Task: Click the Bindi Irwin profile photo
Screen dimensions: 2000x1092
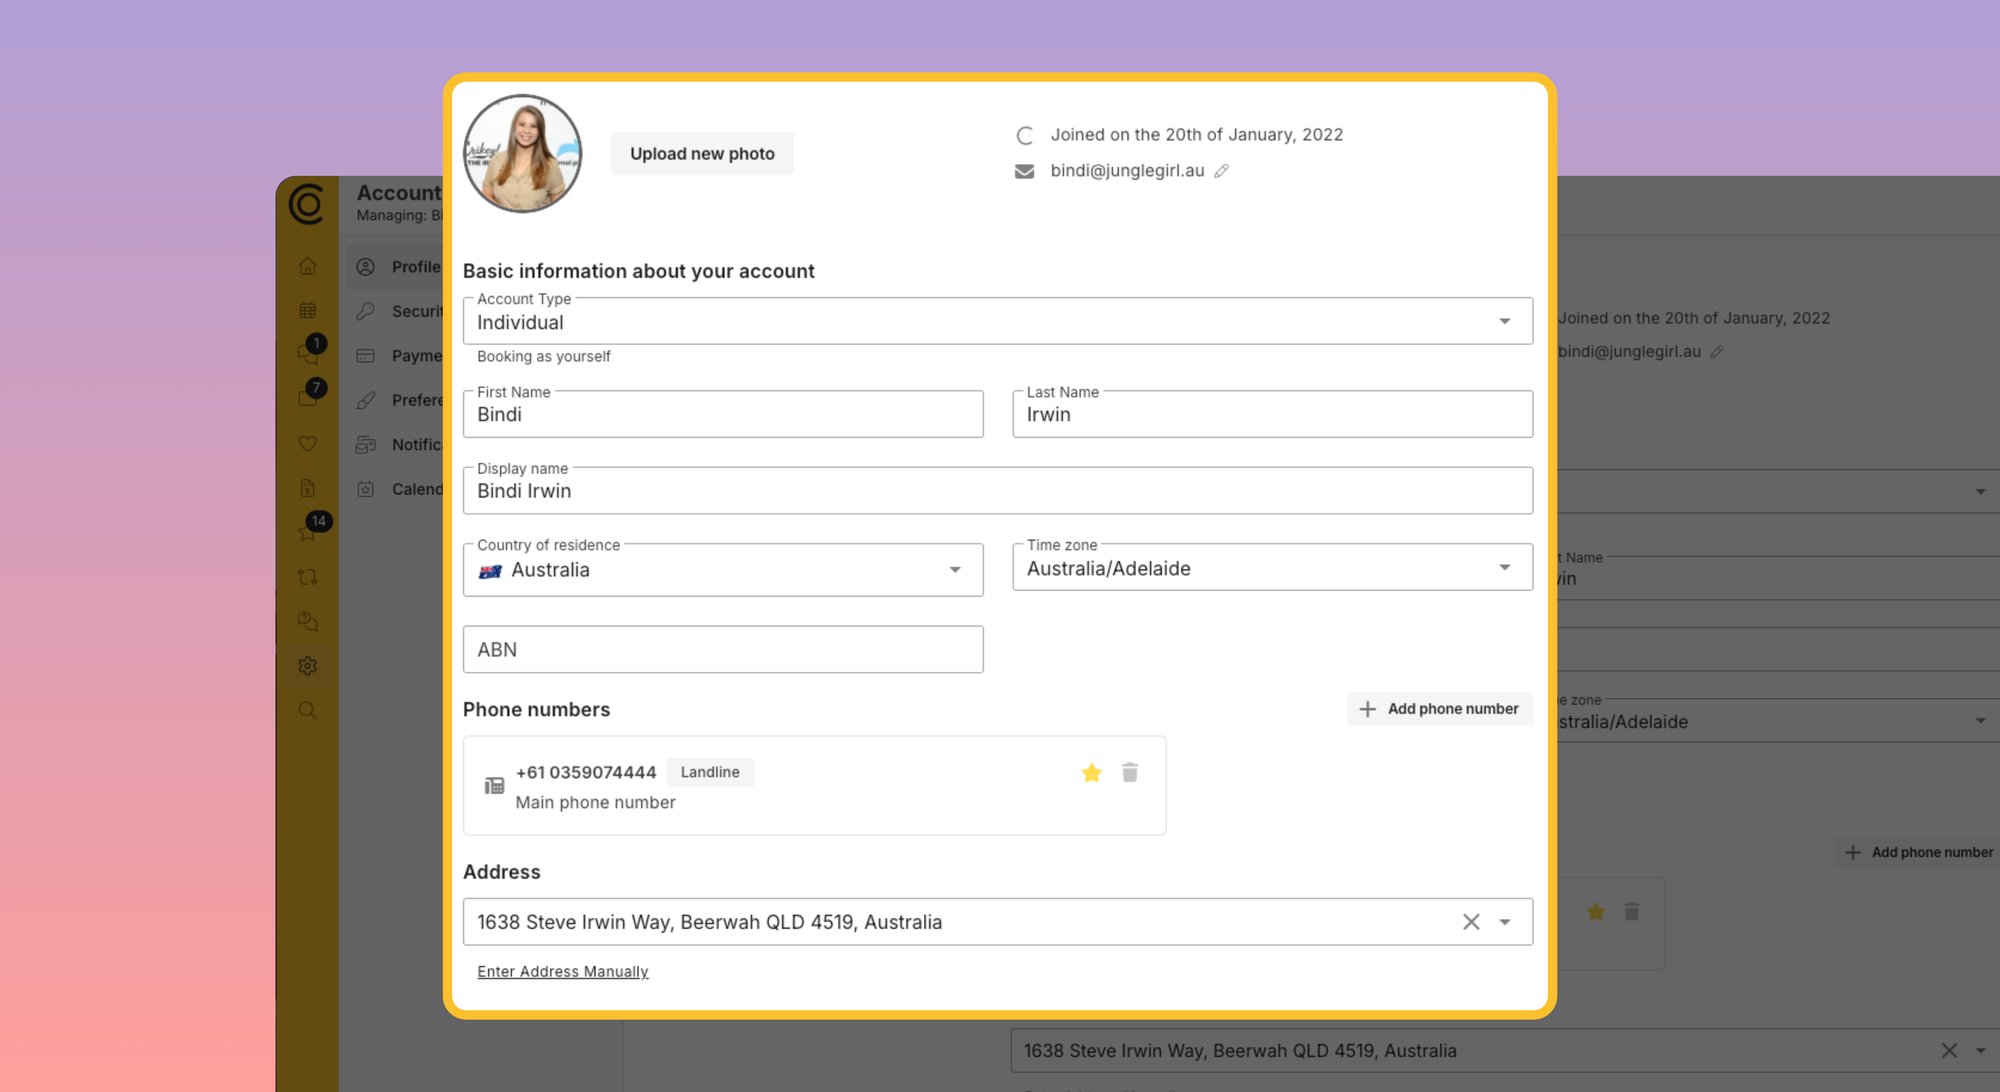Action: [522, 153]
